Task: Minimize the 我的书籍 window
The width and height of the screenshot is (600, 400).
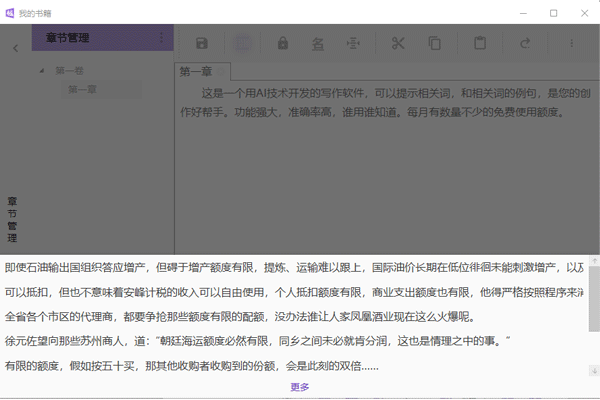Action: click(x=523, y=13)
